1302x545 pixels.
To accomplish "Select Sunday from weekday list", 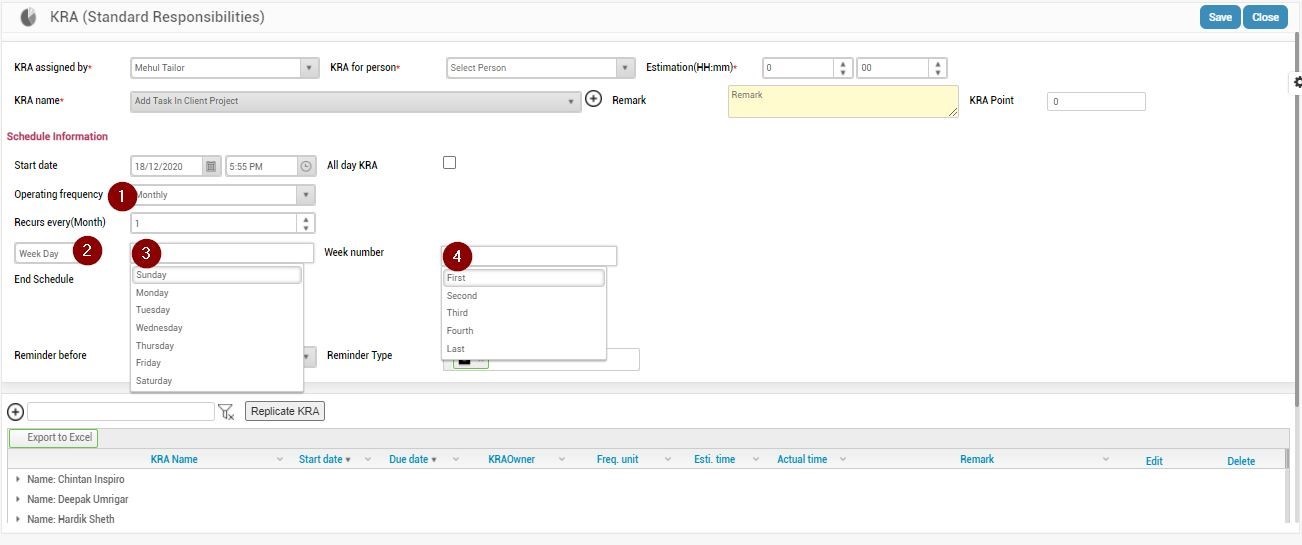I will tap(217, 275).
